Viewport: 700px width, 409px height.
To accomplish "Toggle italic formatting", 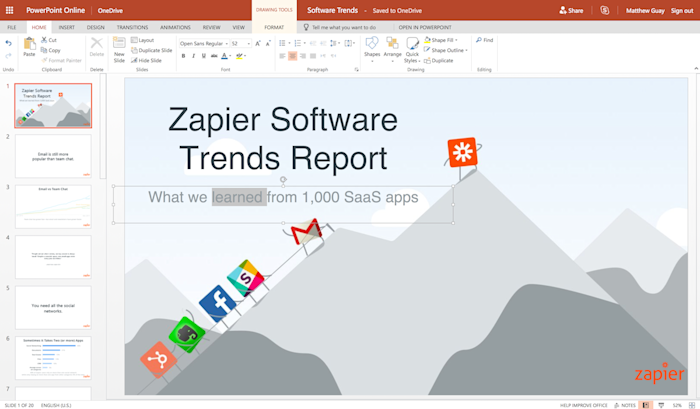I will pos(193,56).
